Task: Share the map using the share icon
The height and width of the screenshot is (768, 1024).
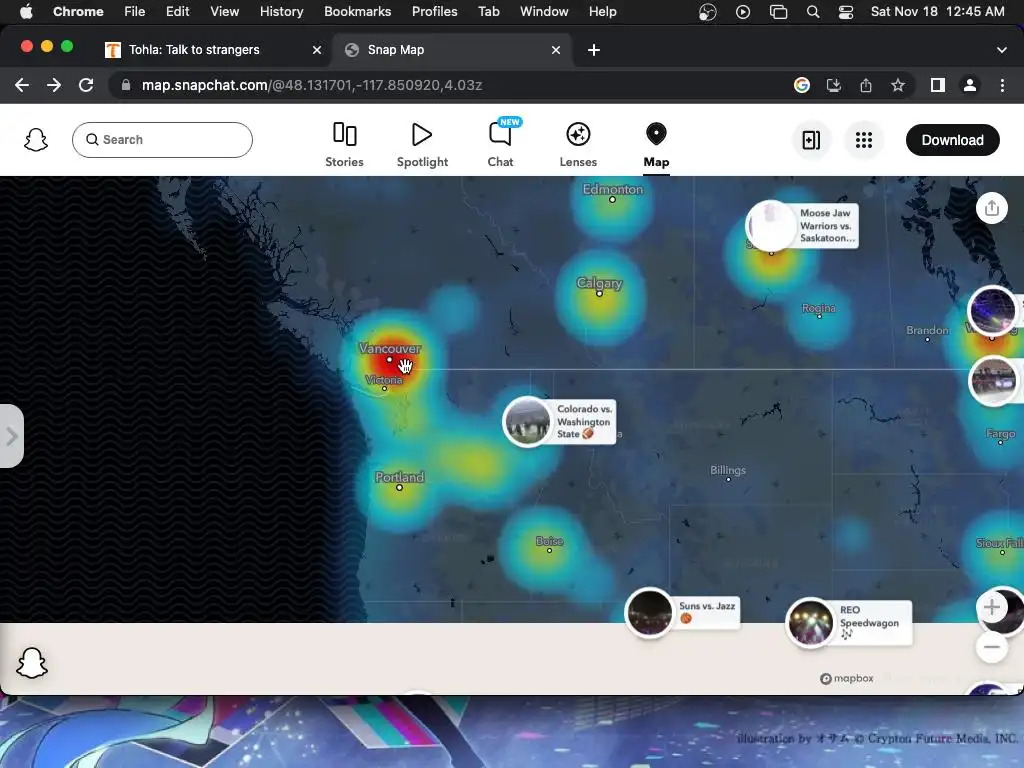Action: point(991,208)
